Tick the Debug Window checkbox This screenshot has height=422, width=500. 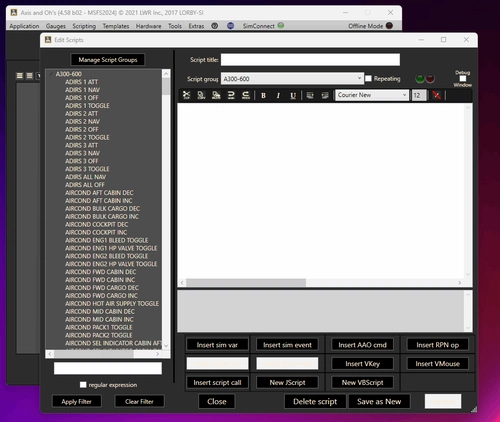pyautogui.click(x=463, y=79)
